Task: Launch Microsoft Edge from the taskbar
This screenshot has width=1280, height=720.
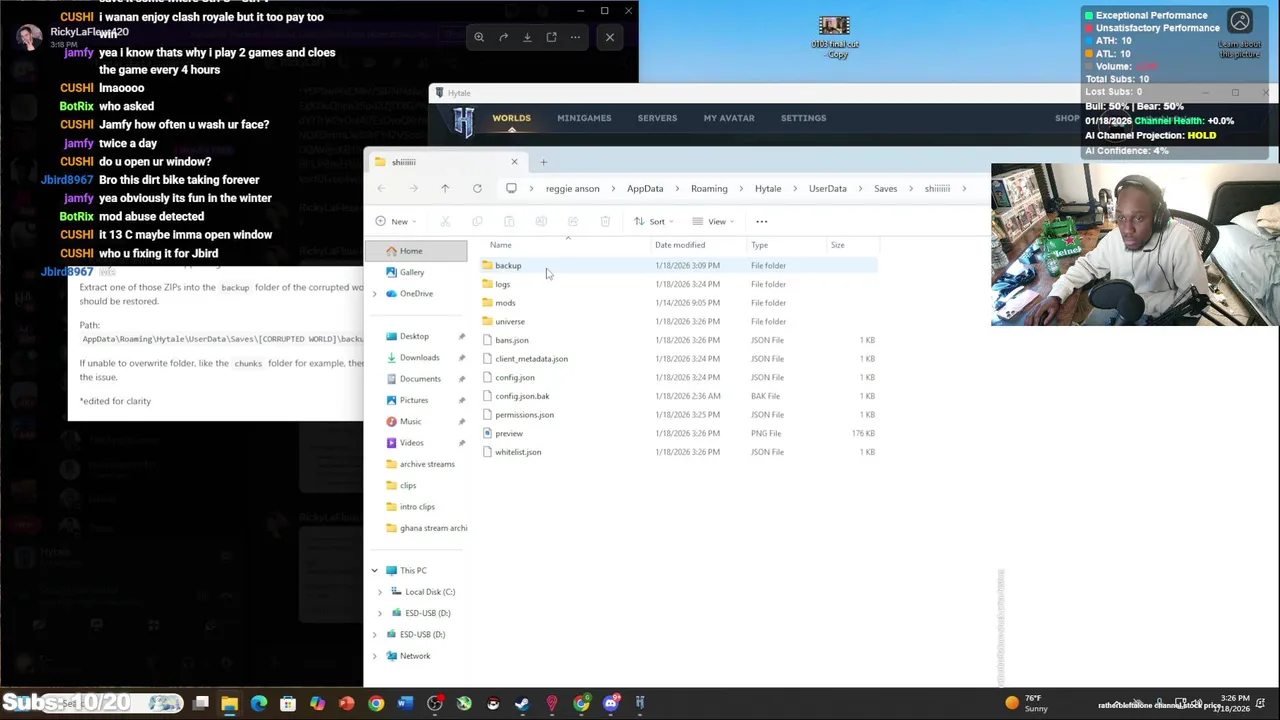Action: [x=259, y=704]
